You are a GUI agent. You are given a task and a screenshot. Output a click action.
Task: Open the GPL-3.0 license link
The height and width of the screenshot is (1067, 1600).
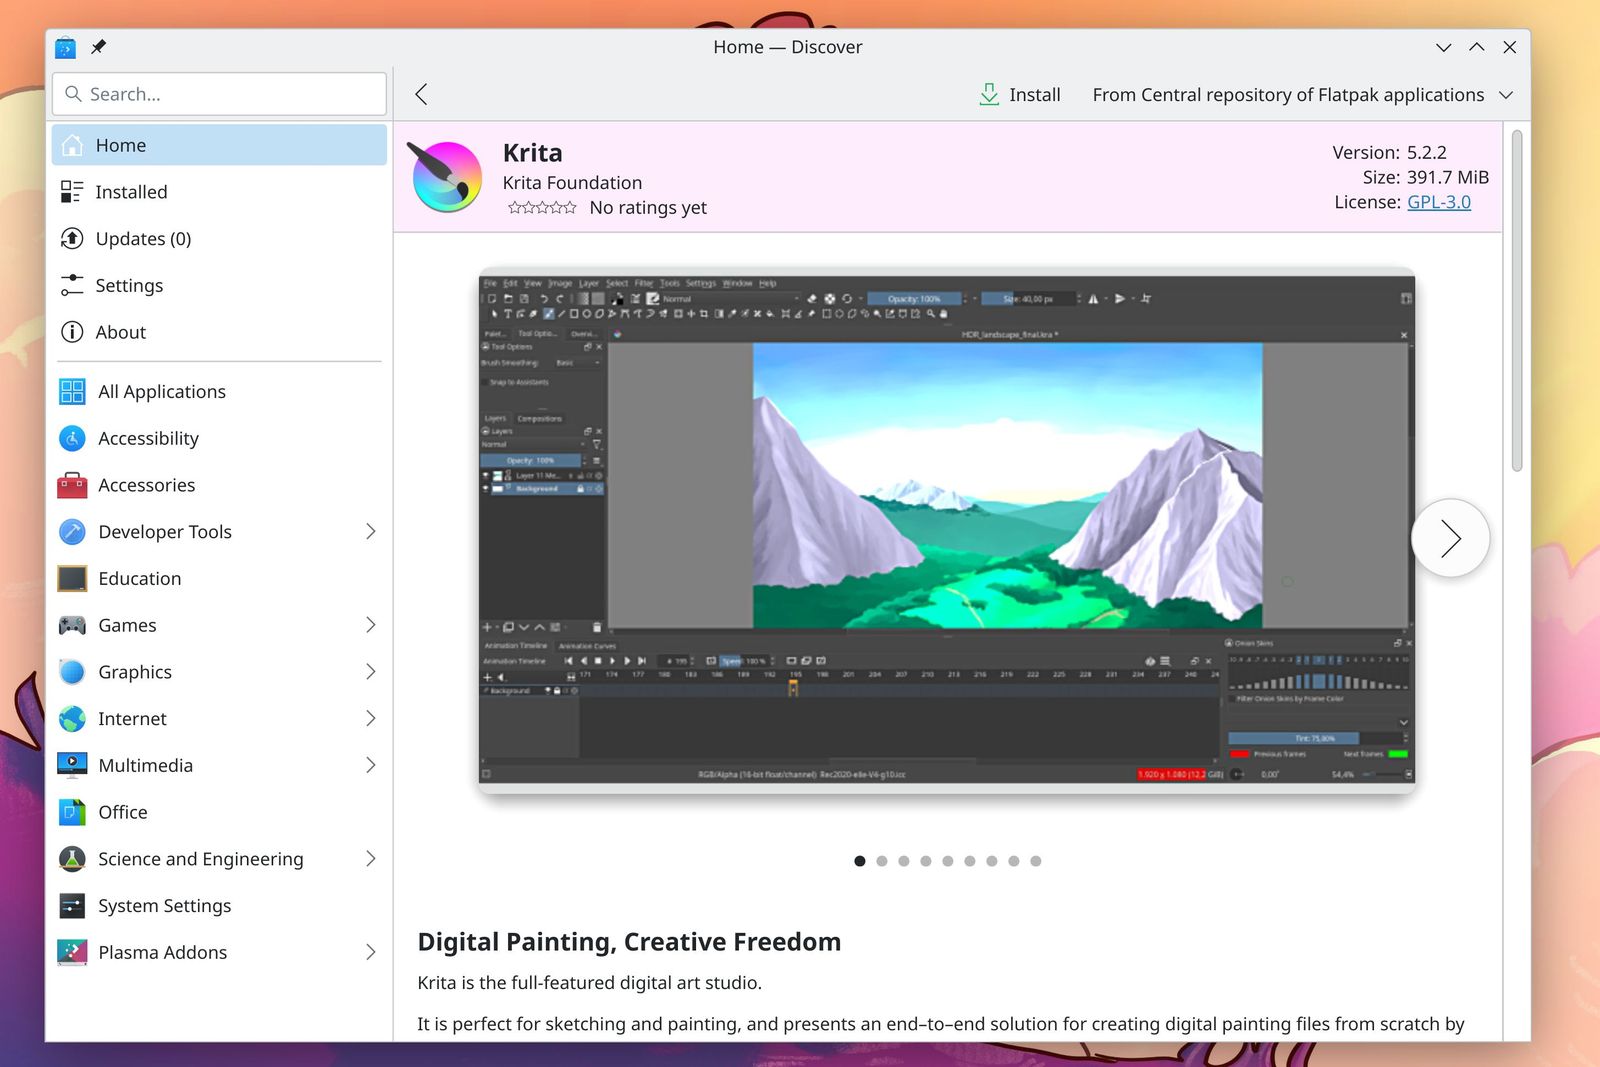tap(1439, 202)
